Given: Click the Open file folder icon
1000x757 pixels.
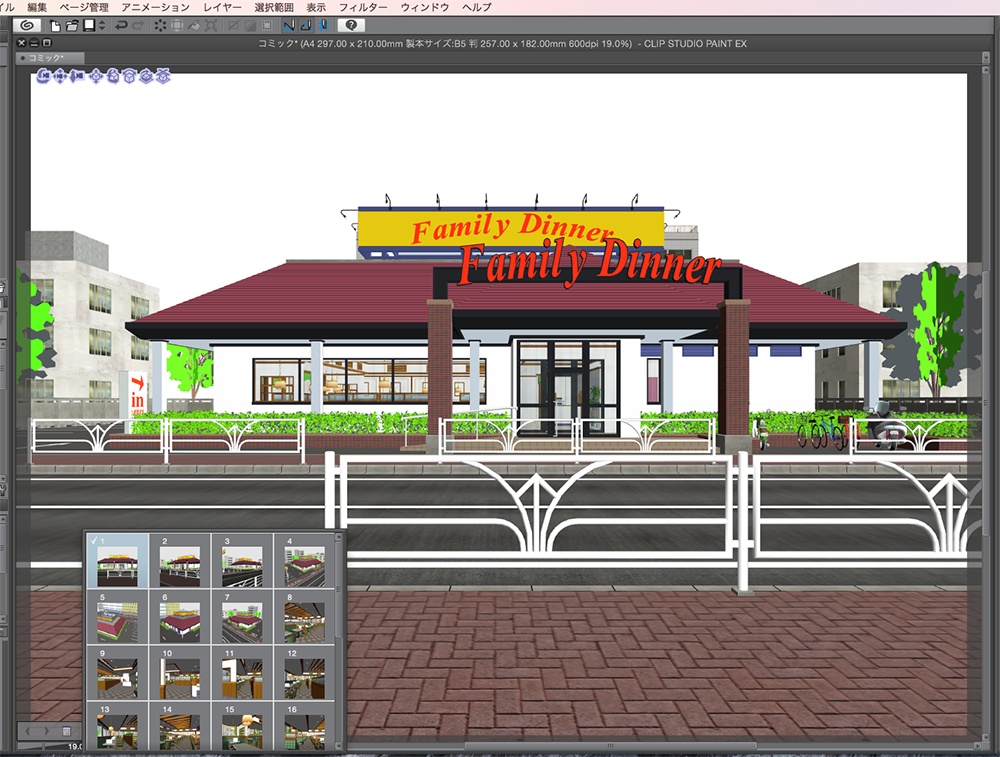Looking at the screenshot, I should 72,26.
